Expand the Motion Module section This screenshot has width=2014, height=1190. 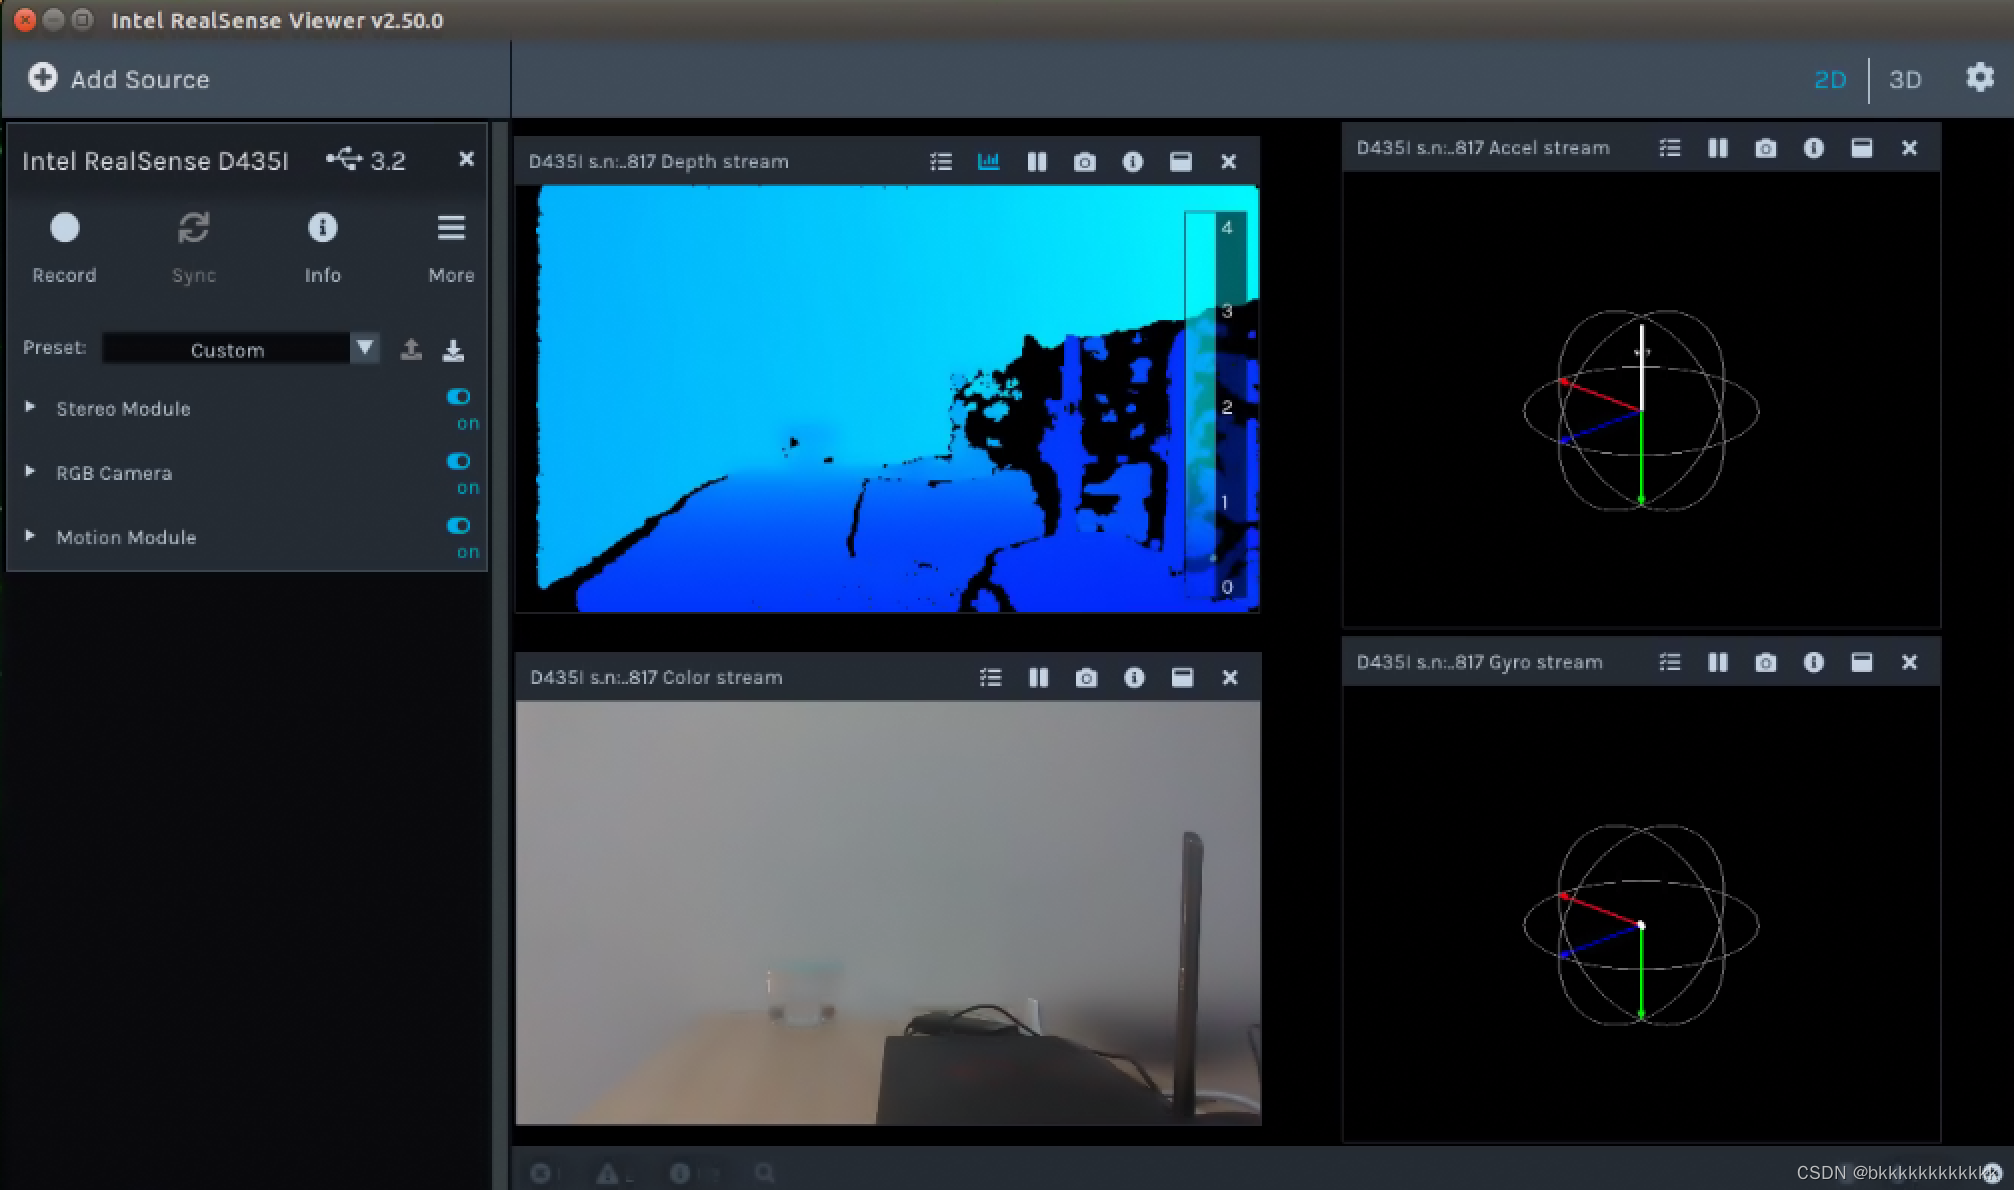30,535
